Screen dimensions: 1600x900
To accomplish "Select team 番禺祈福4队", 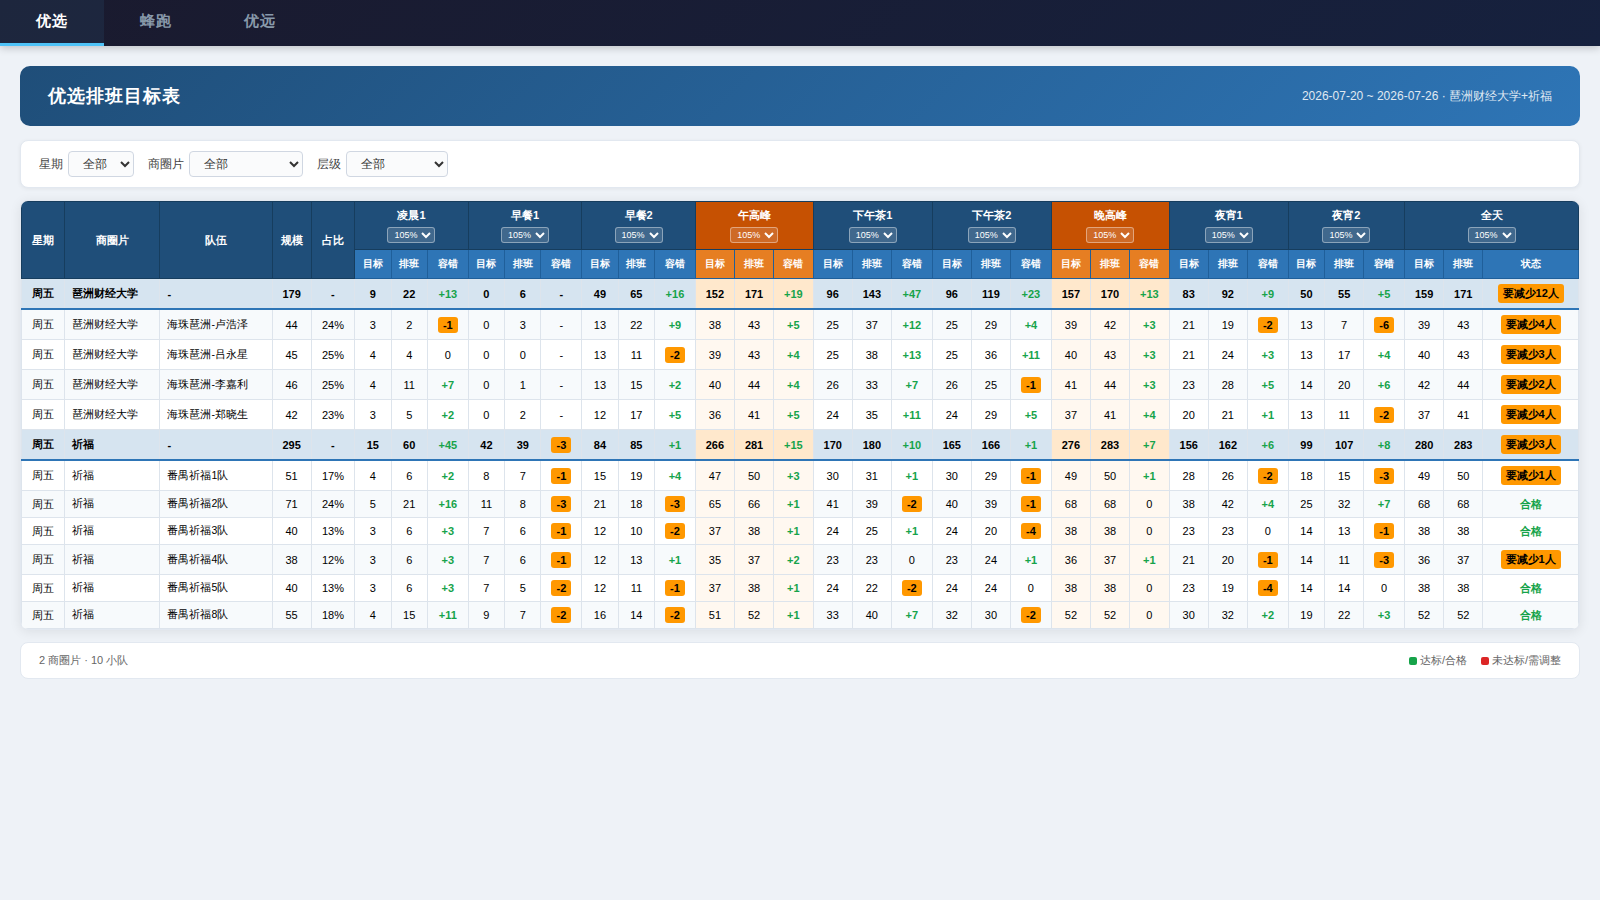I will 197,560.
